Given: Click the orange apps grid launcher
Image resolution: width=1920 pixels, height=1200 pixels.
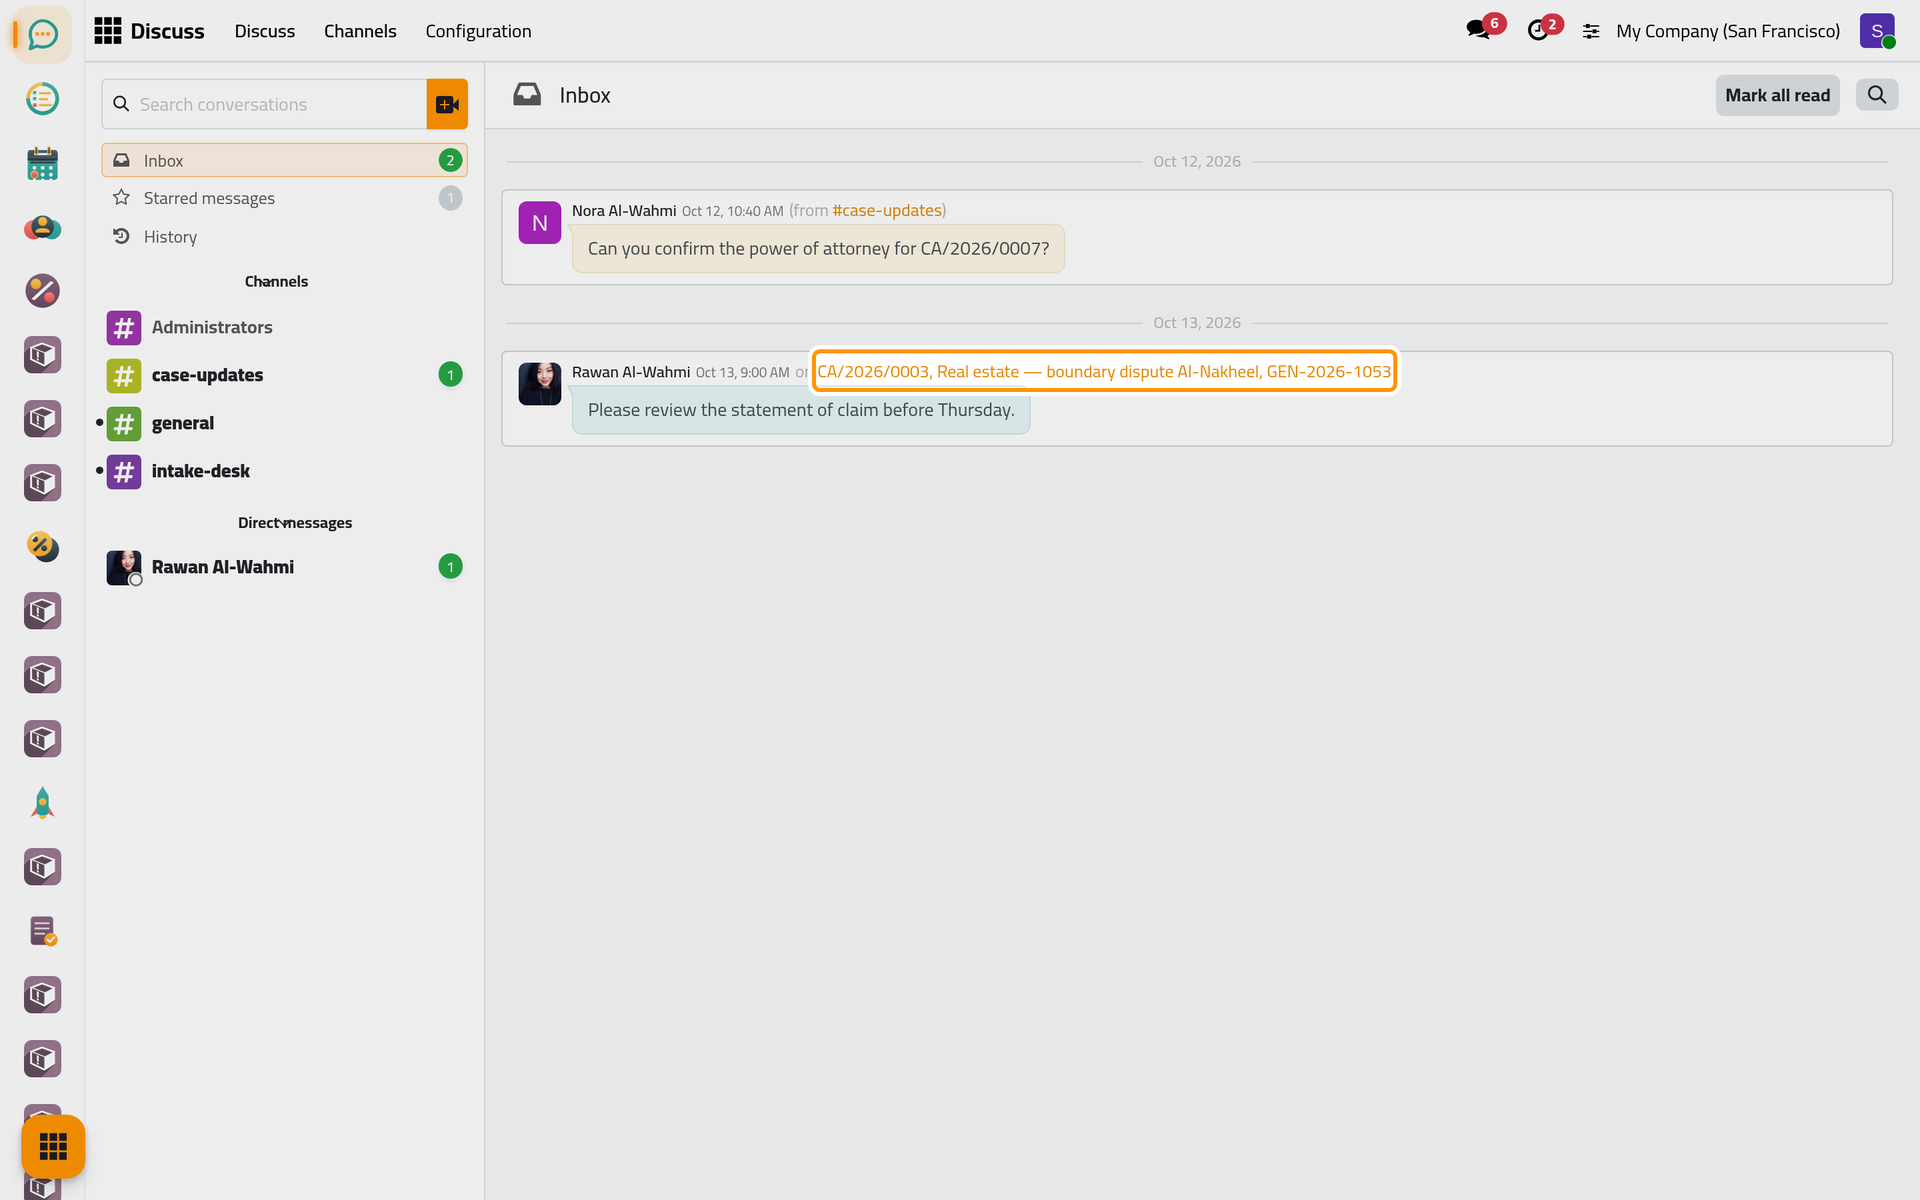Looking at the screenshot, I should click(53, 1146).
